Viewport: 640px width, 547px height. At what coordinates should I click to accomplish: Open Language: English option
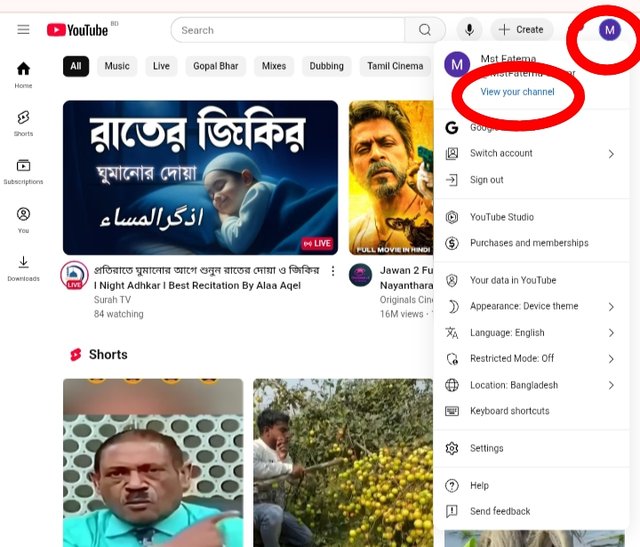pyautogui.click(x=531, y=333)
